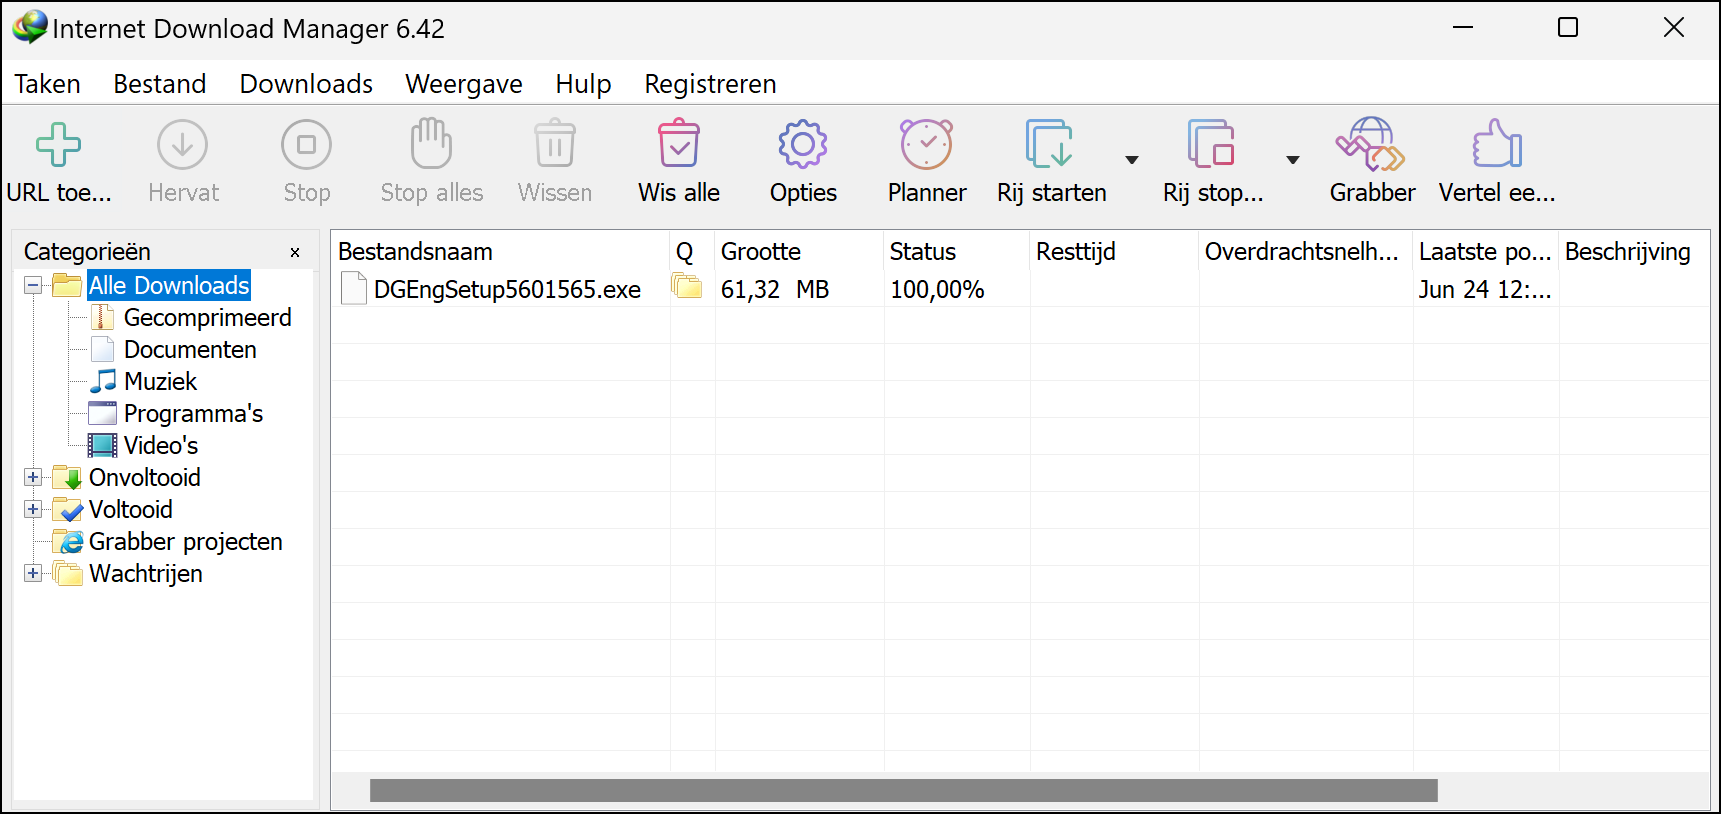Click the Wissen trash icon

coord(555,144)
